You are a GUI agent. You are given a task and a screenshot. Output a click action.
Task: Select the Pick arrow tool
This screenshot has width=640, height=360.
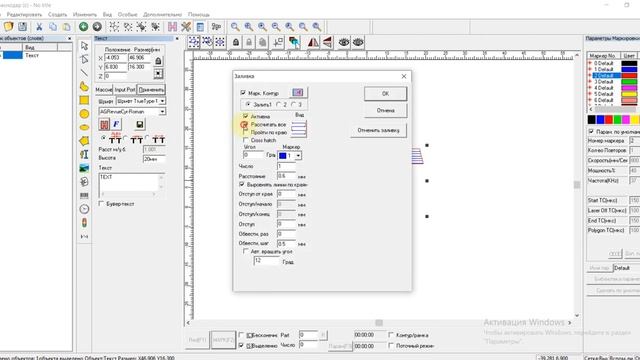[84, 45]
